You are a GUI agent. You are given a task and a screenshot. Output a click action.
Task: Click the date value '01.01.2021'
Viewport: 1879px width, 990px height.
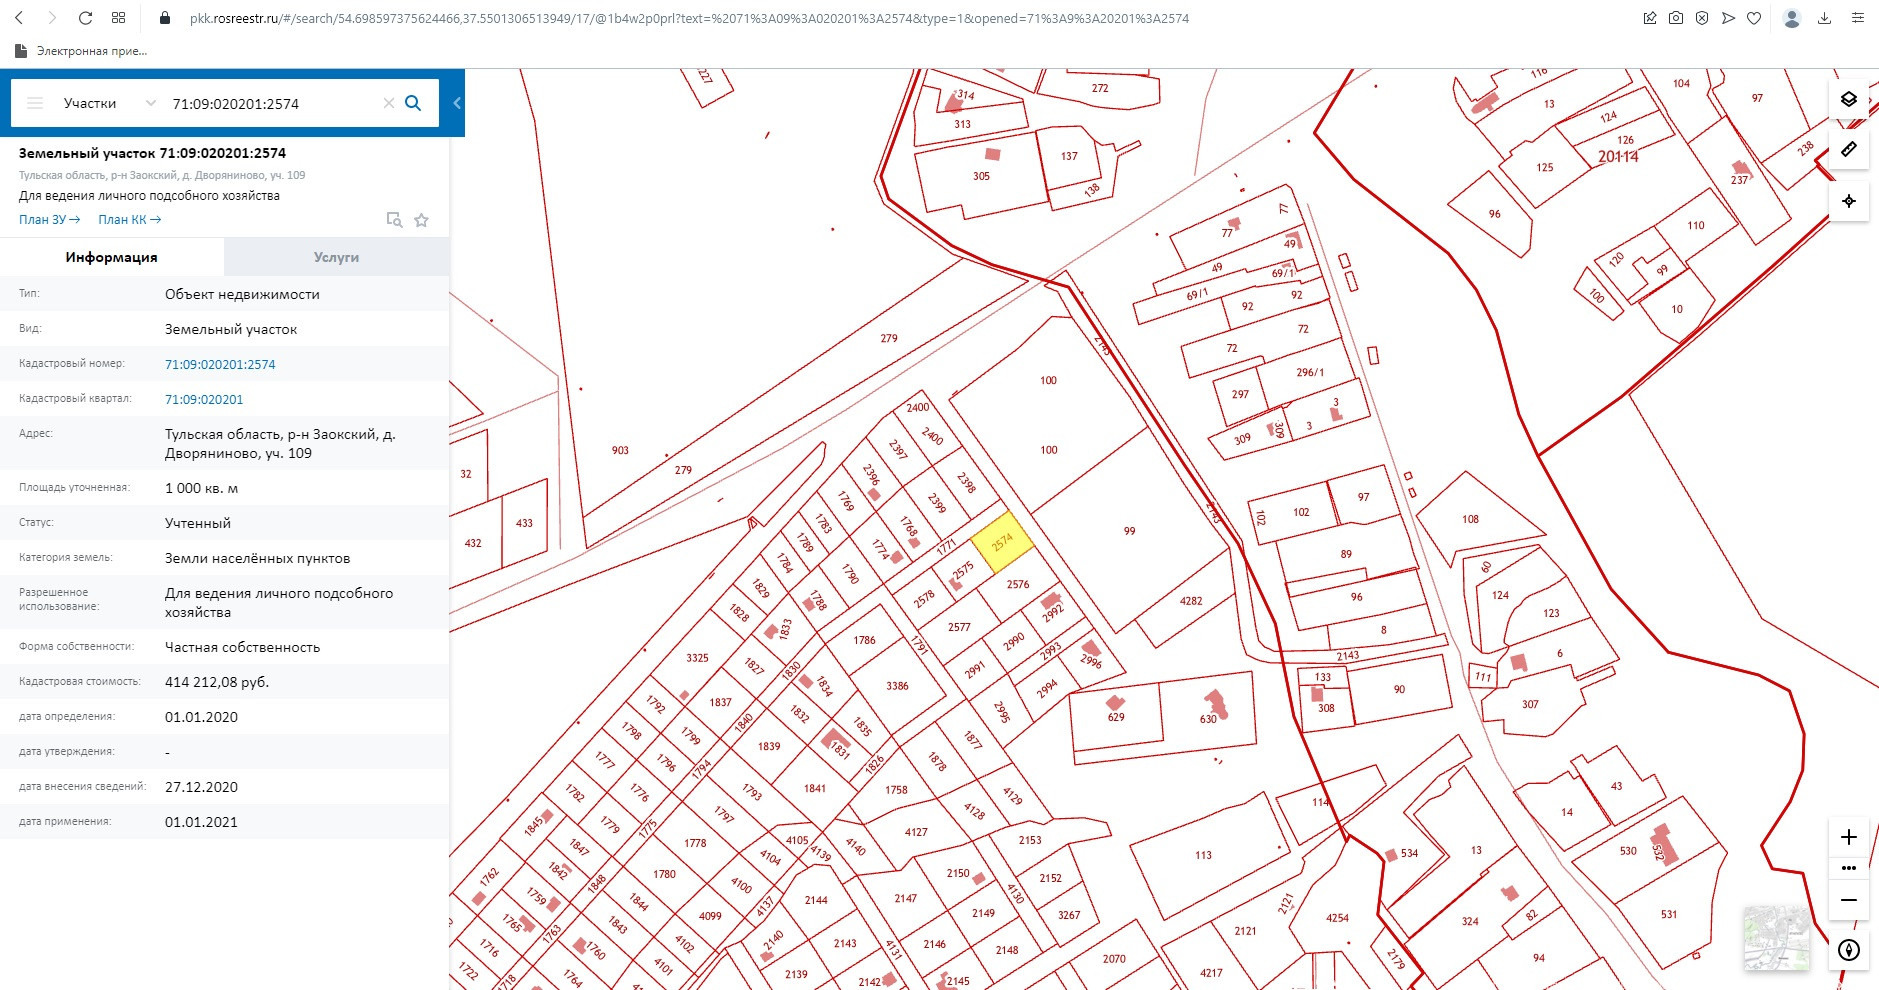[201, 822]
